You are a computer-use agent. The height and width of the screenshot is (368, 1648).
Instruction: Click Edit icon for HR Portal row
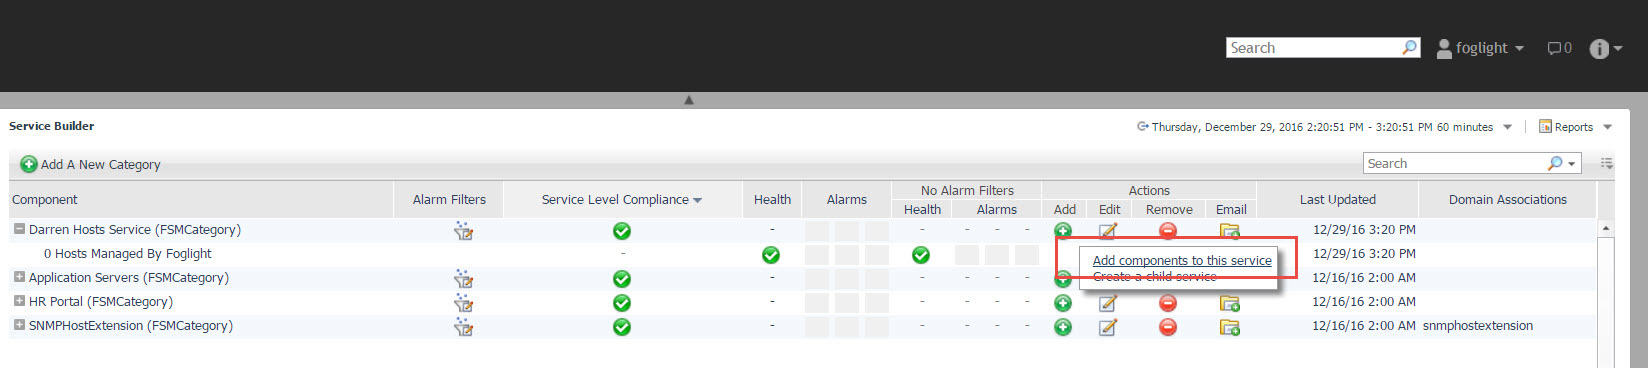[1108, 303]
